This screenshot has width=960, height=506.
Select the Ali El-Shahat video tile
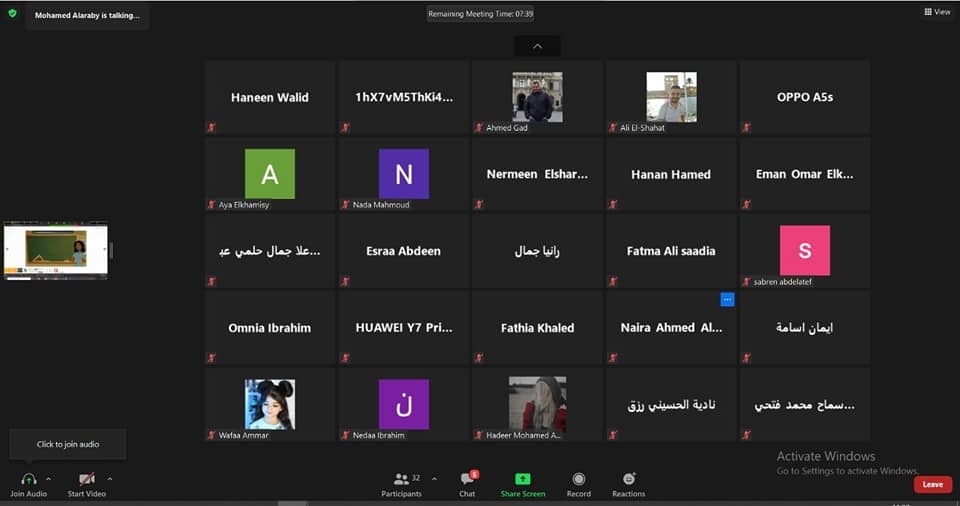click(671, 97)
